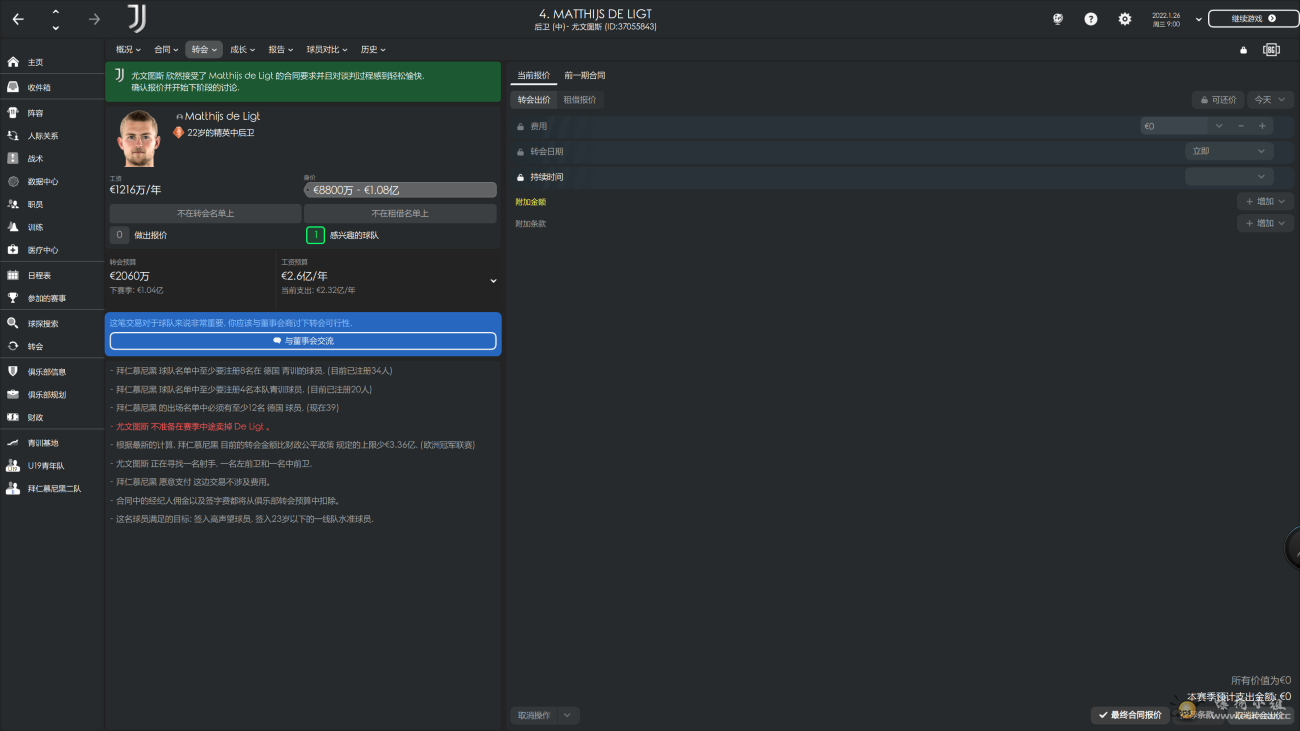Open help with the question mark icon

point(1091,19)
